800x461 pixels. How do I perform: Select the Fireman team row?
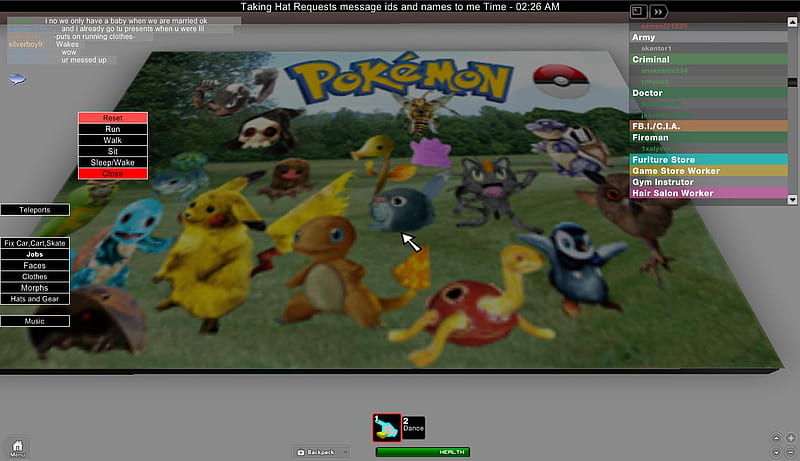click(x=708, y=138)
